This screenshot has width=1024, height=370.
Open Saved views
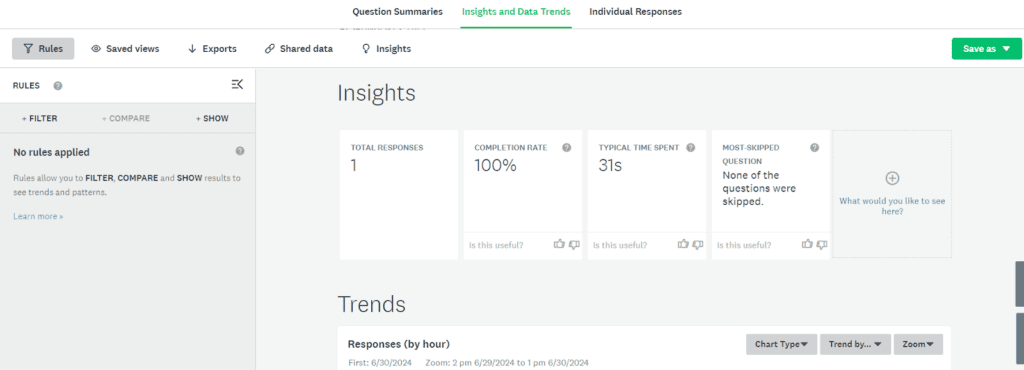(125, 49)
